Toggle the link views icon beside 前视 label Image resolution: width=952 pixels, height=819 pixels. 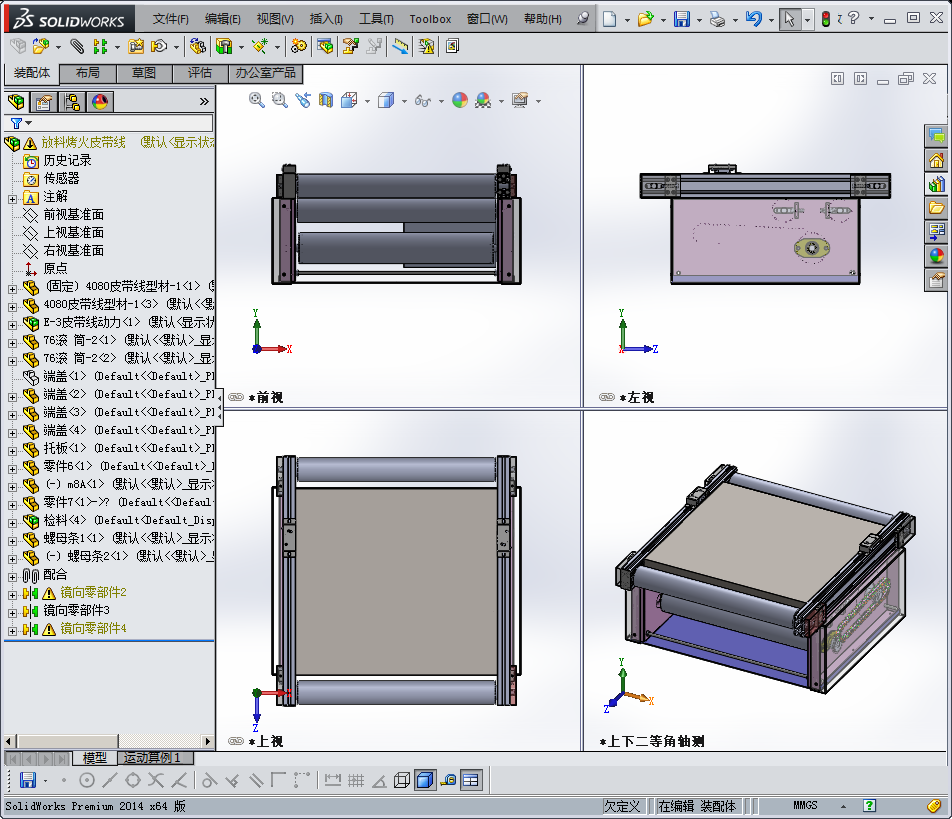point(236,397)
